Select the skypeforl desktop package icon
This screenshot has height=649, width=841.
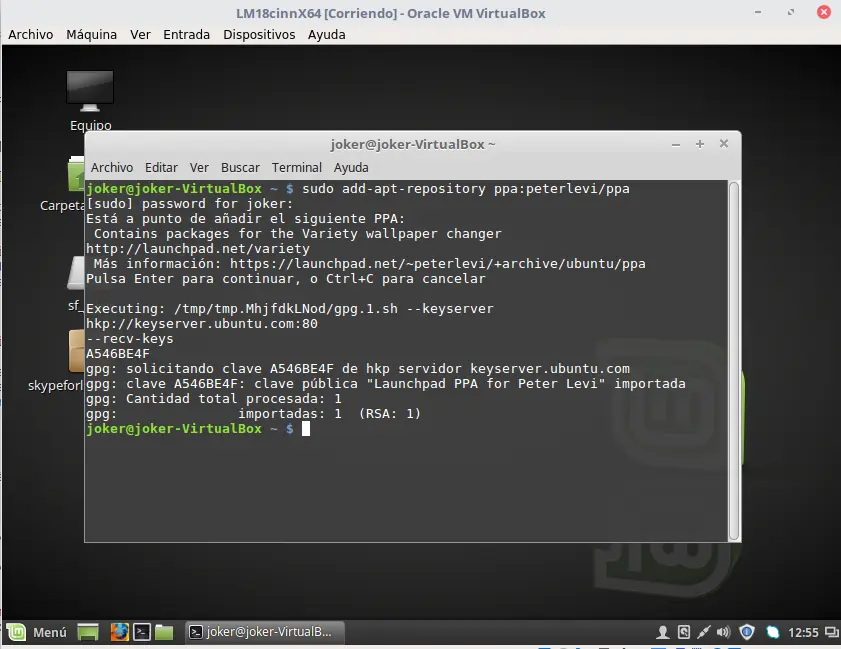click(x=76, y=351)
